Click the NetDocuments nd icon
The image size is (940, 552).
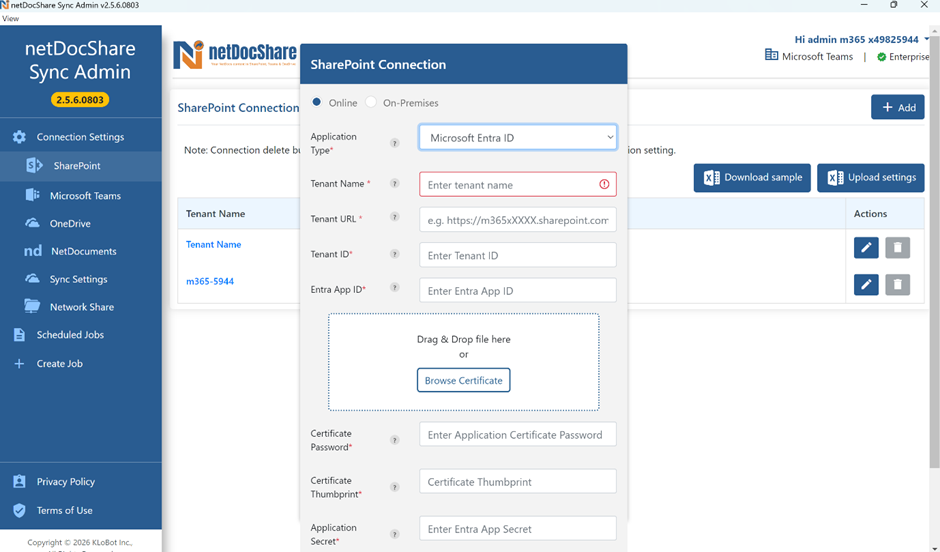(x=33, y=251)
